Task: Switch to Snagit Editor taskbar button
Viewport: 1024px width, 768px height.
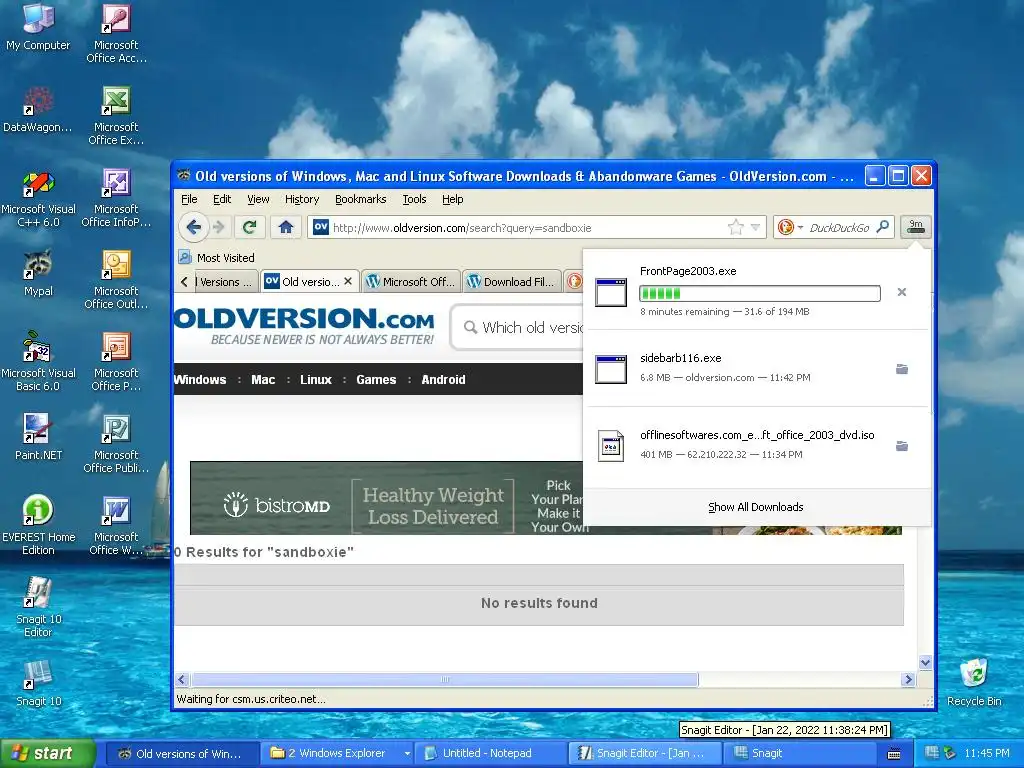Action: (x=643, y=753)
